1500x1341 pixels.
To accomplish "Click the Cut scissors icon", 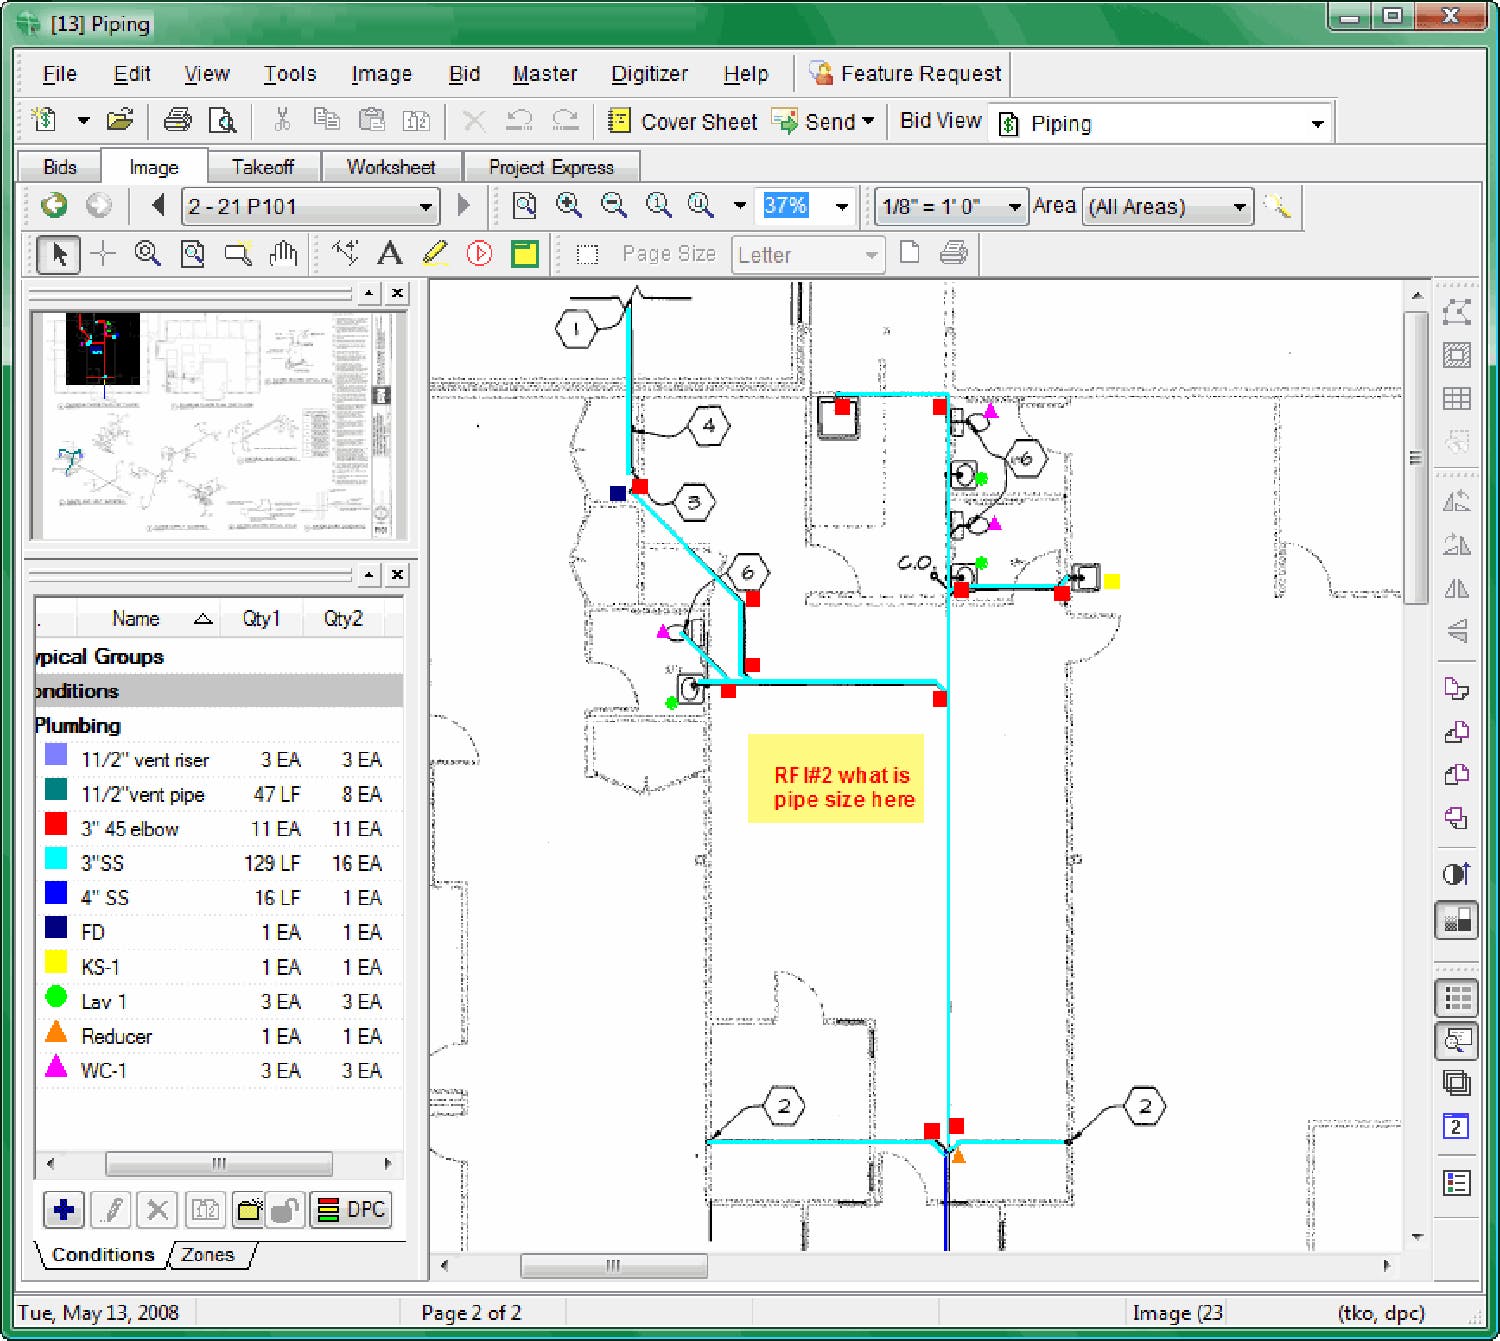I will coord(282,121).
